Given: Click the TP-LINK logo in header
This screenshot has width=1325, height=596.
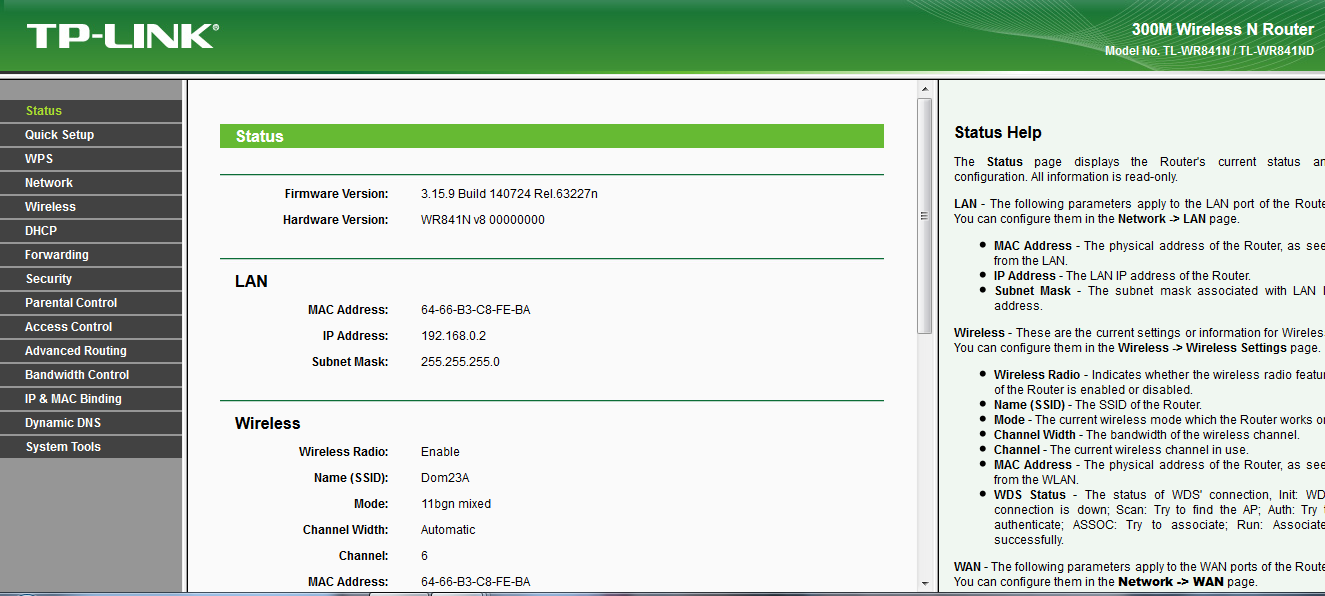Looking at the screenshot, I should click(122, 36).
